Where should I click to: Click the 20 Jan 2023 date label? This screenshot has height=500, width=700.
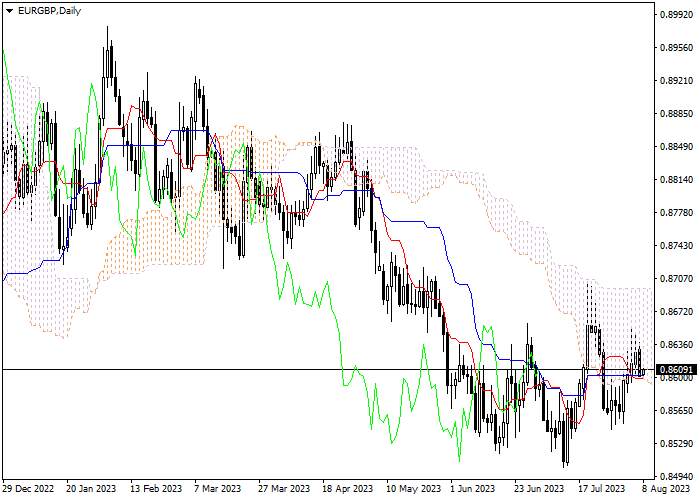(x=91, y=488)
